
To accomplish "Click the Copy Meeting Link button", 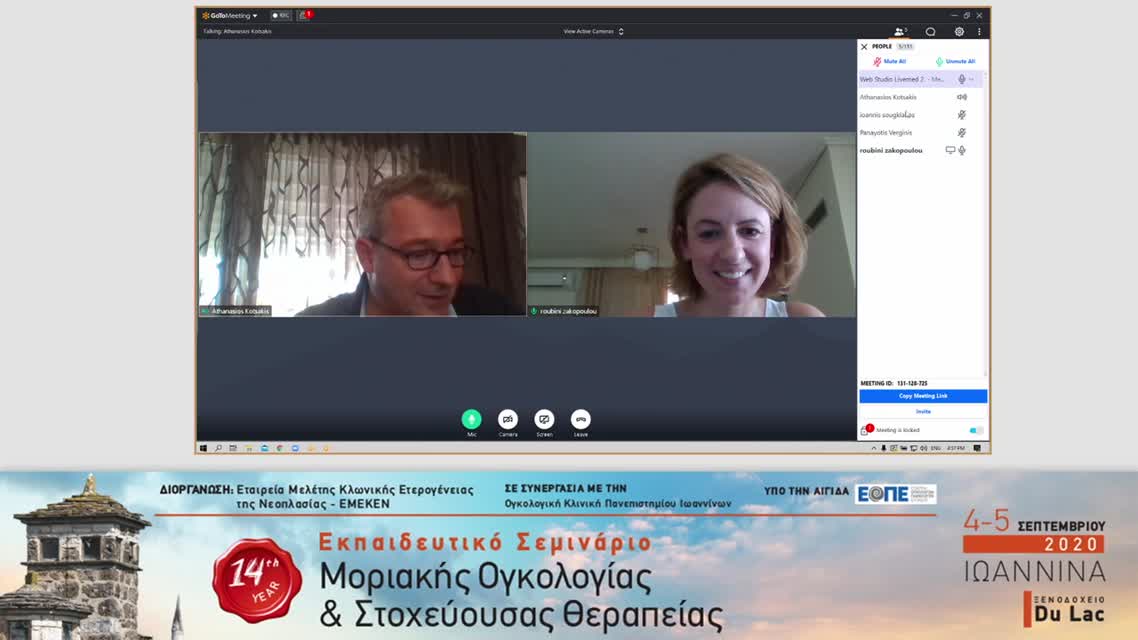I will pos(923,396).
